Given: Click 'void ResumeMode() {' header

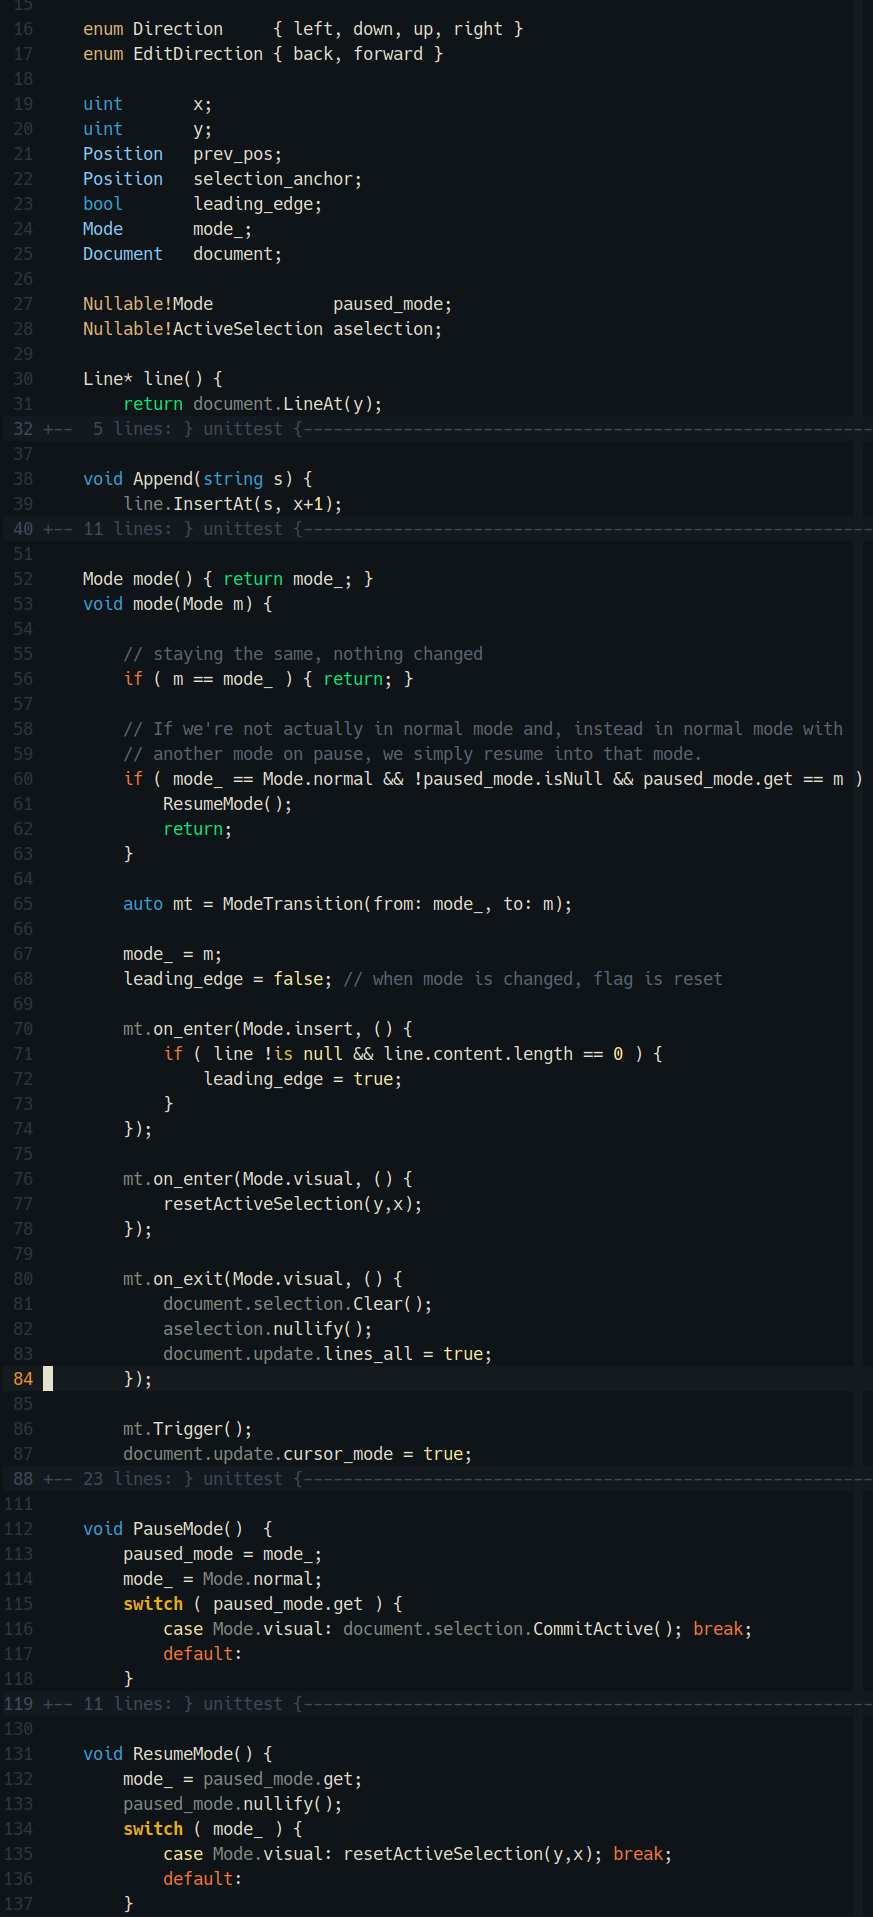Looking at the screenshot, I should click(178, 1754).
